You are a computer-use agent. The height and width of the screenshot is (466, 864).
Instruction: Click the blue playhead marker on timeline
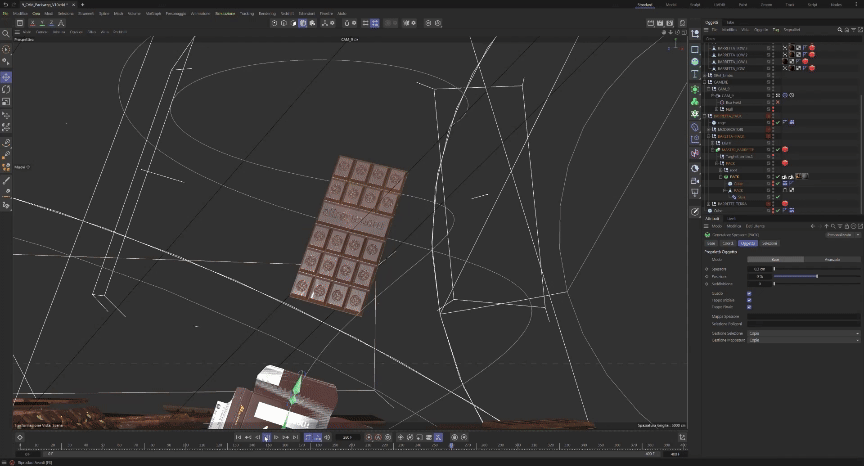click(x=451, y=445)
